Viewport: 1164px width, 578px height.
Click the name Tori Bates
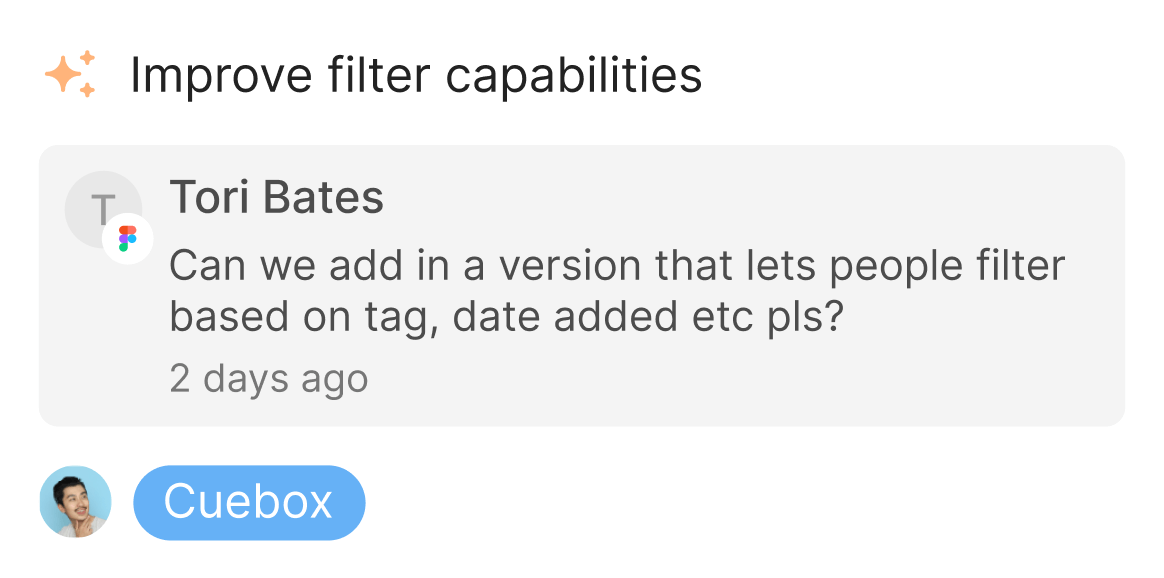click(276, 198)
